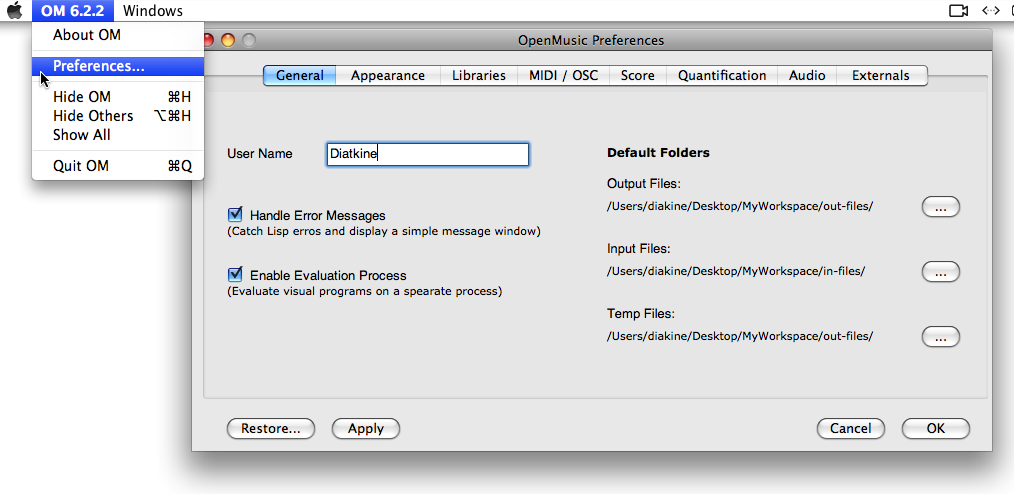1014x494 pixels.
Task: Open the Externals tab
Action: pos(881,76)
